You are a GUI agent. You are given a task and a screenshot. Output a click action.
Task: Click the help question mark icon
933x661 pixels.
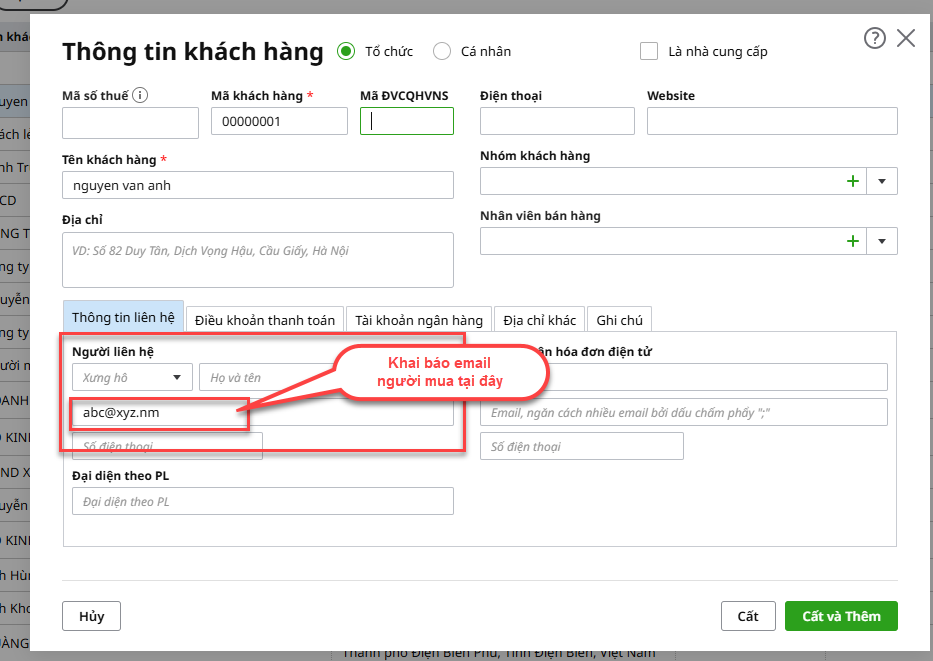click(875, 39)
